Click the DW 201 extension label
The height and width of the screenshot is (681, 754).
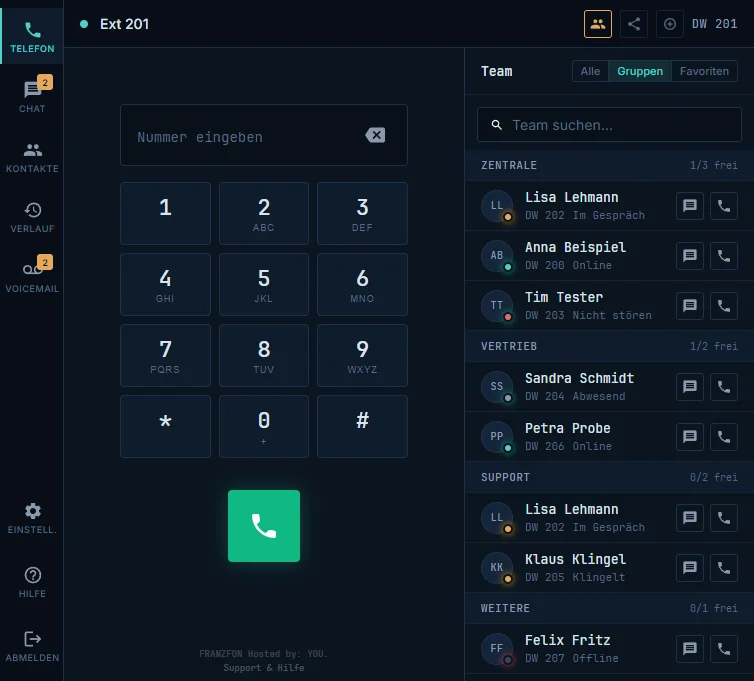click(714, 24)
